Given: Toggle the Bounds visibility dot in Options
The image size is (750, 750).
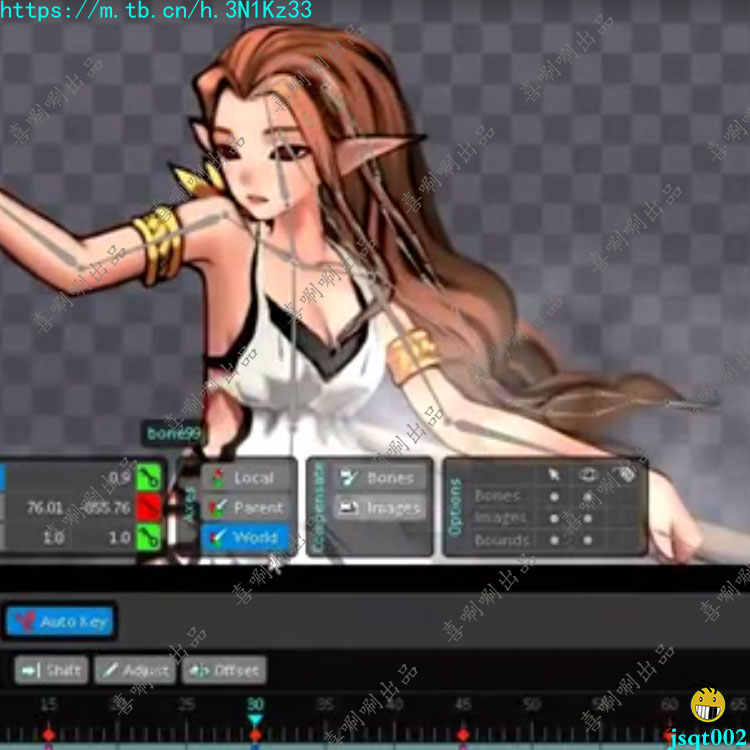Looking at the screenshot, I should (x=587, y=540).
